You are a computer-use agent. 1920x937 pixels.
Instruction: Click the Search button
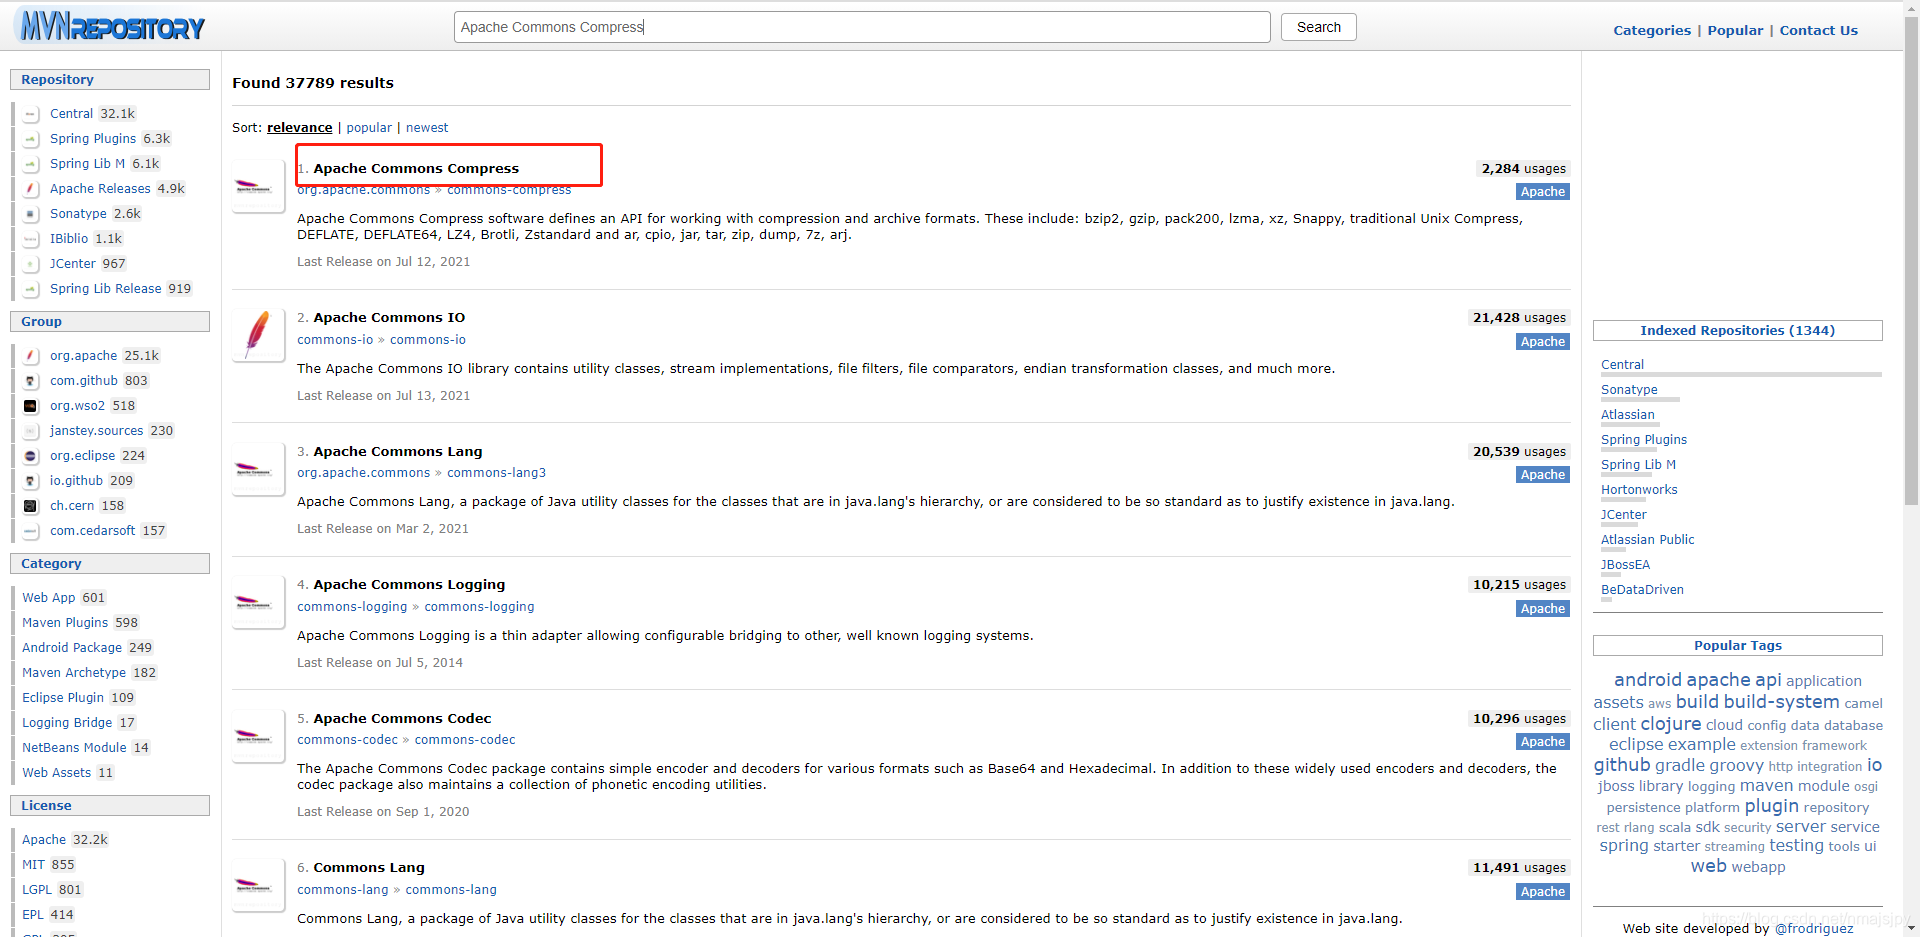(x=1318, y=27)
